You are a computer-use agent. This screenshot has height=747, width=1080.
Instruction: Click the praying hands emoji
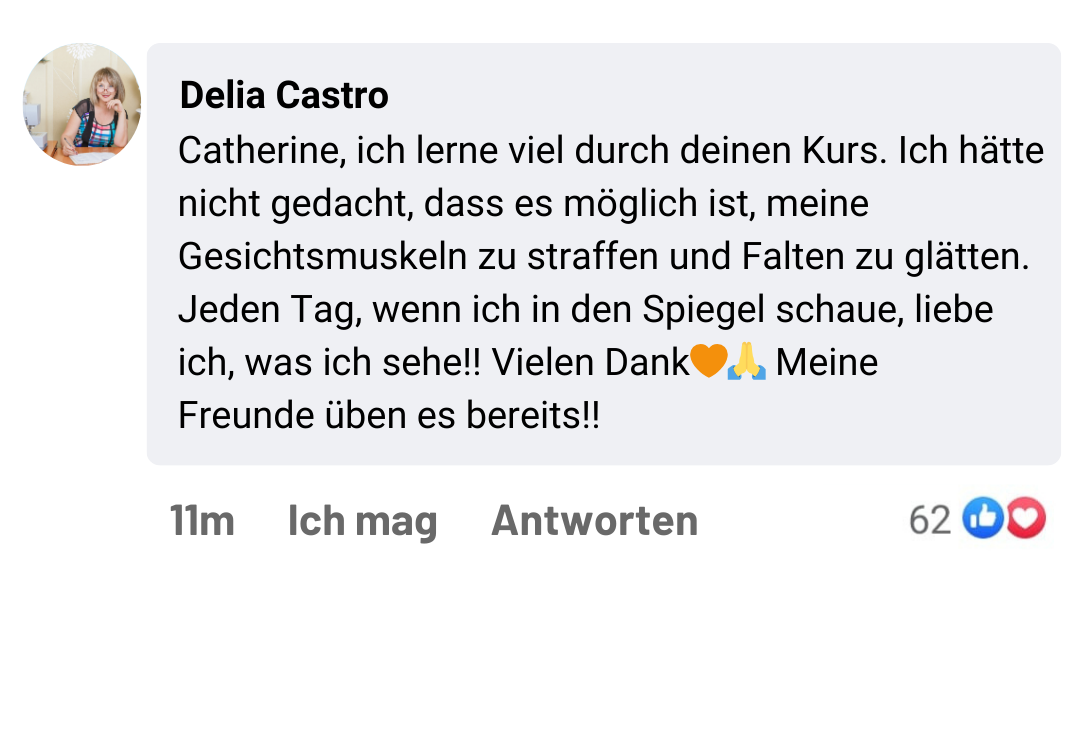pyautogui.click(x=746, y=362)
